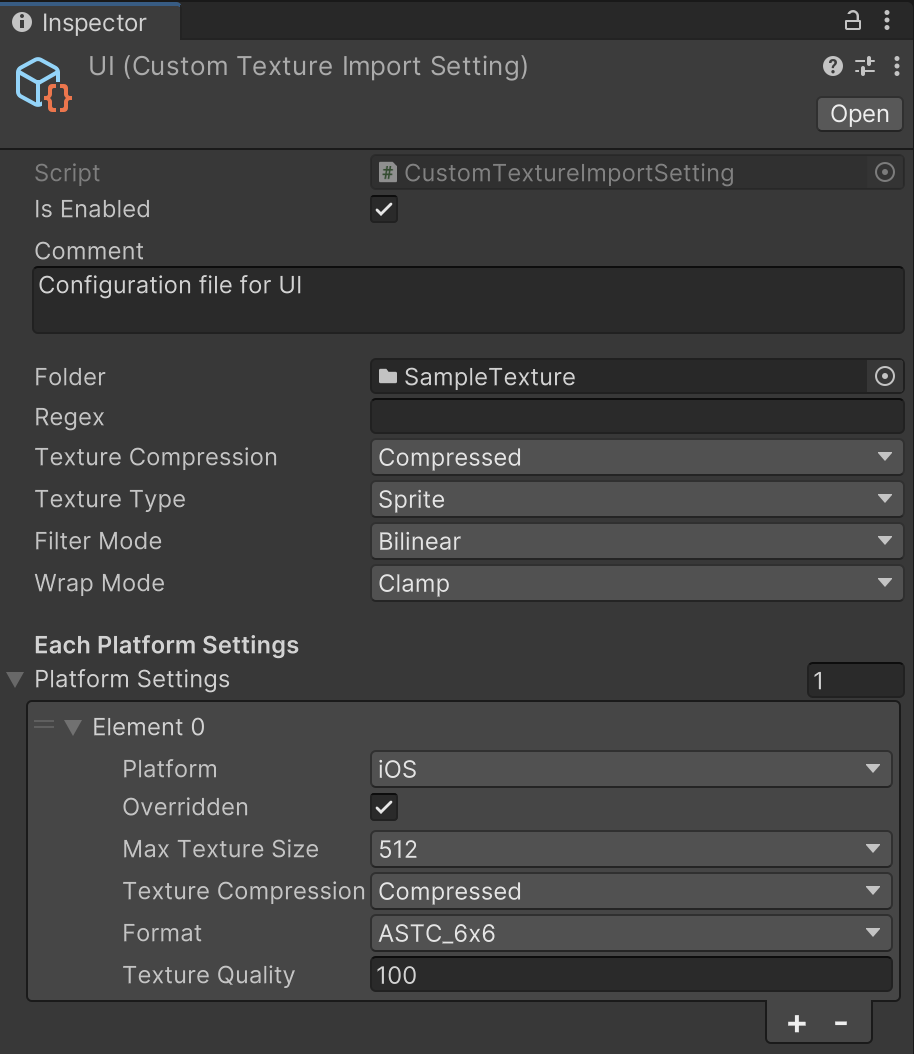Uncheck the Overridden checkbox for iOS

(x=384, y=807)
